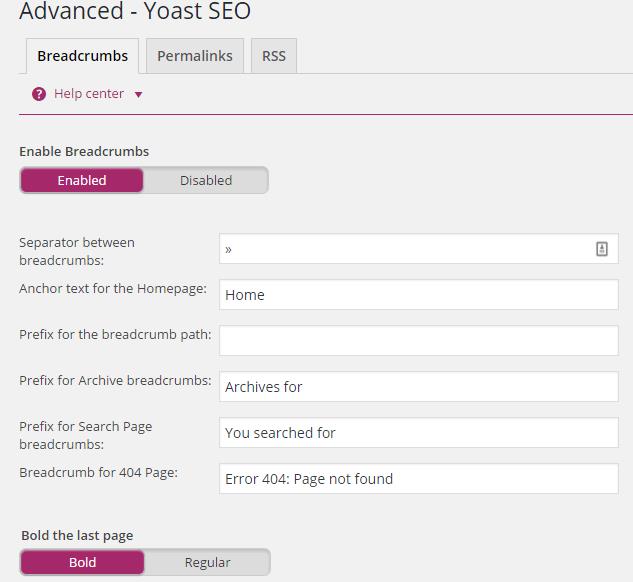Click the Prefix for Archive breadcrumbs label

(x=115, y=381)
